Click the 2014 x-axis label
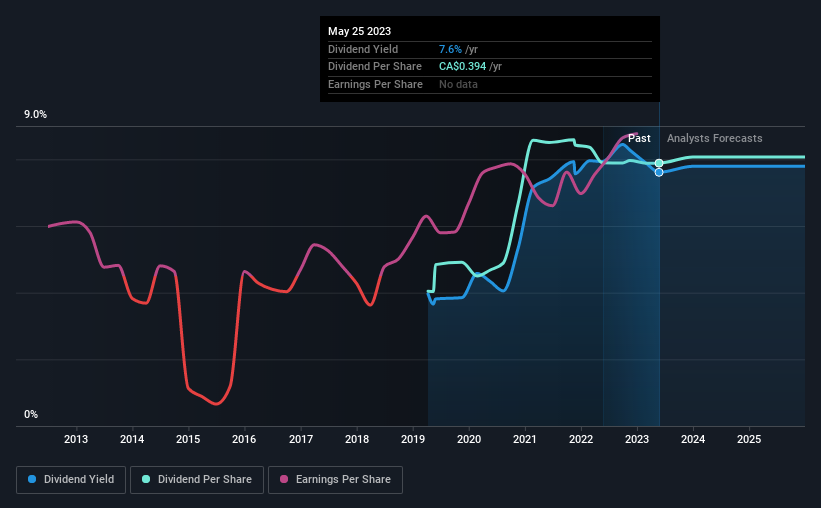Viewport: 821px width, 508px height. (132, 439)
